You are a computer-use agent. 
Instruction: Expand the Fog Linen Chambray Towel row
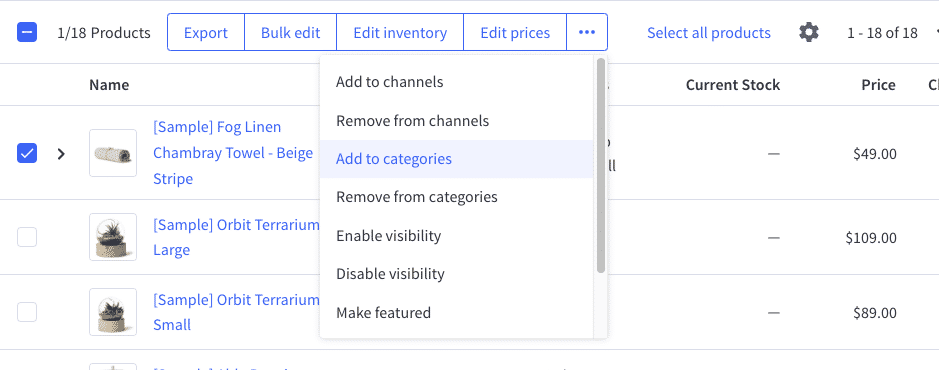click(x=60, y=154)
